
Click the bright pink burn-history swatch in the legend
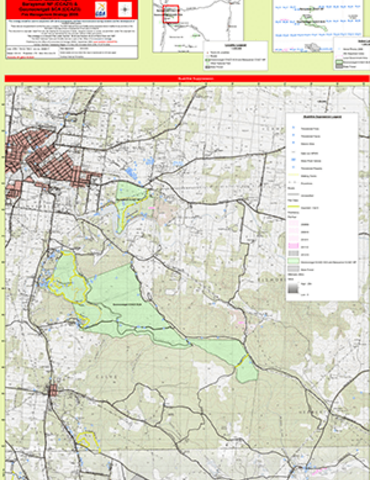(x=293, y=246)
